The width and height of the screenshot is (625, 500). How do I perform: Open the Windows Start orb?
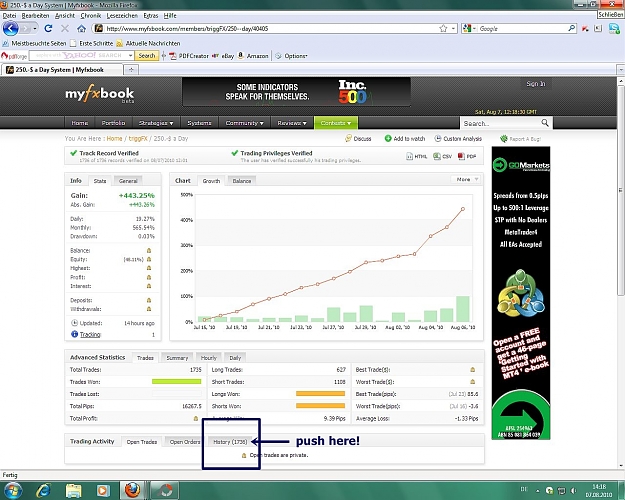coord(13,490)
